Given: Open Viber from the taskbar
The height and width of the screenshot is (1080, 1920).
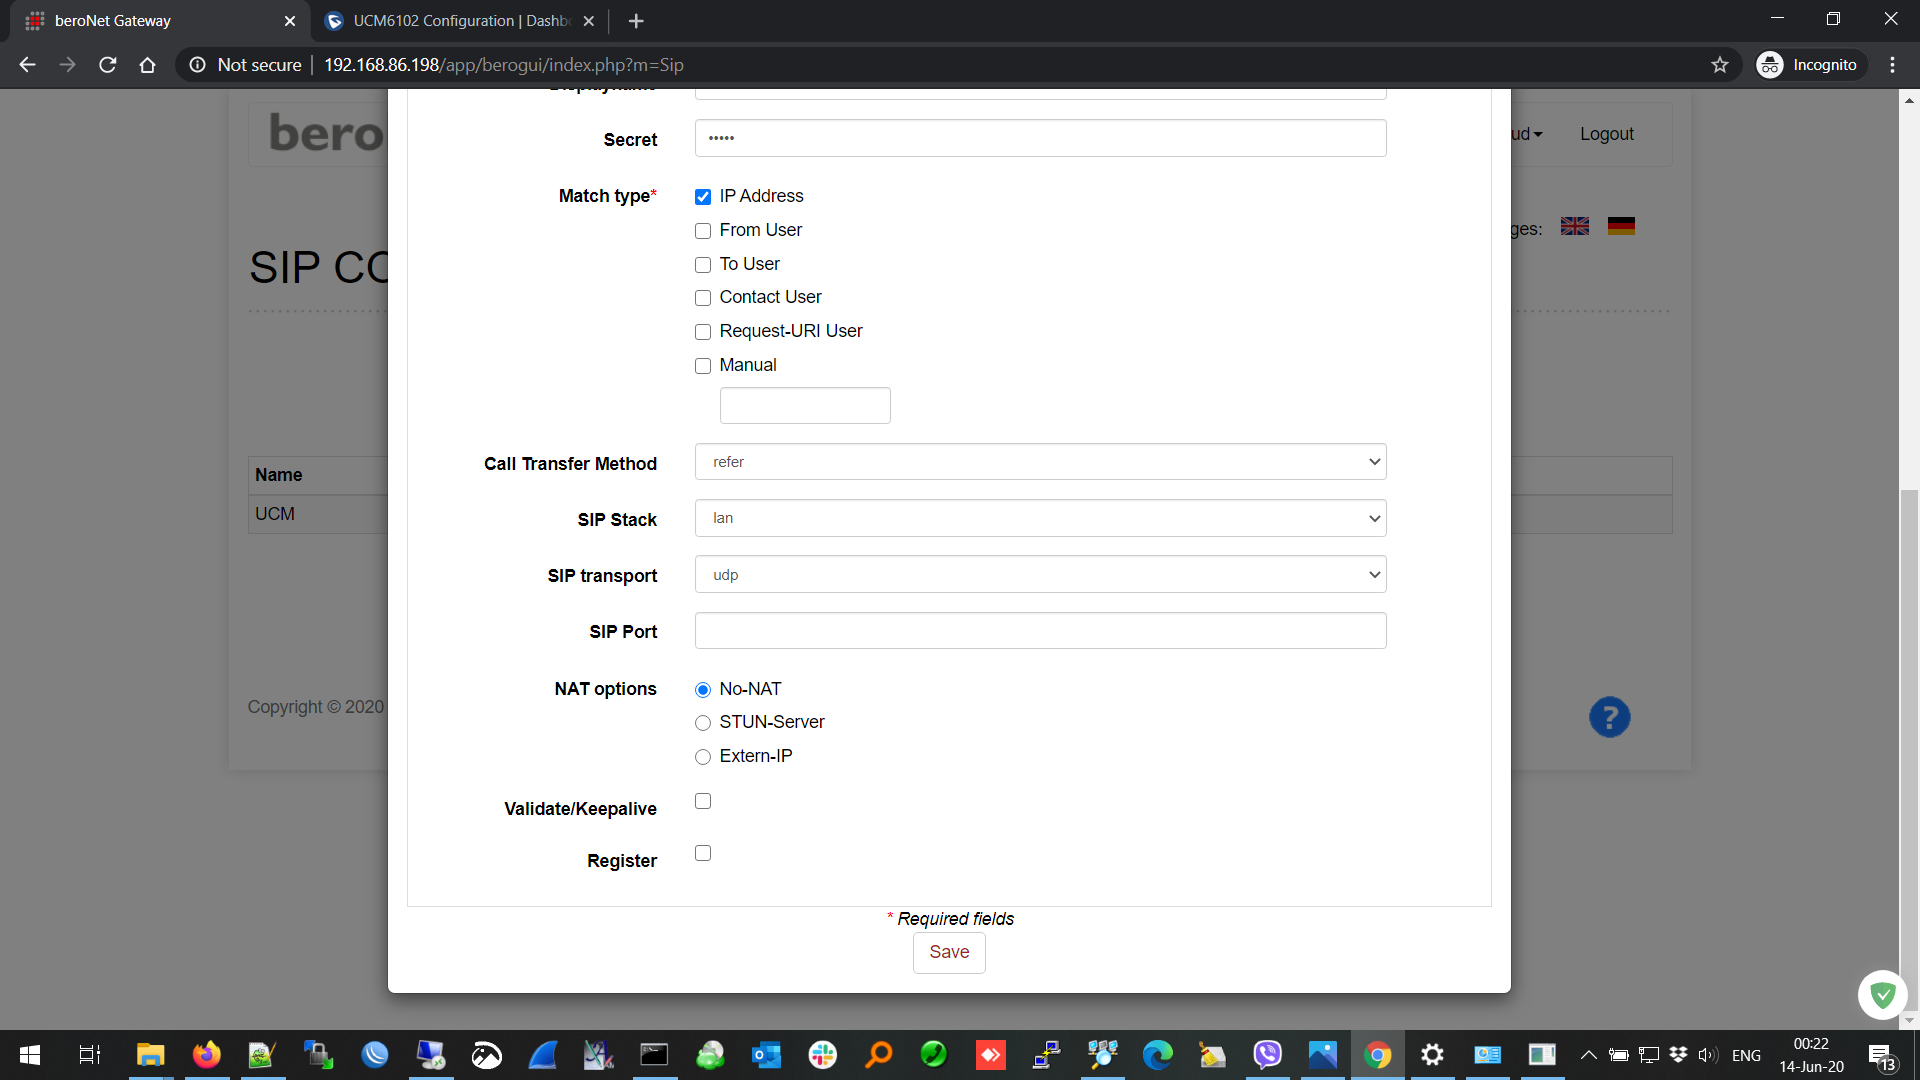Looking at the screenshot, I should [1267, 1055].
